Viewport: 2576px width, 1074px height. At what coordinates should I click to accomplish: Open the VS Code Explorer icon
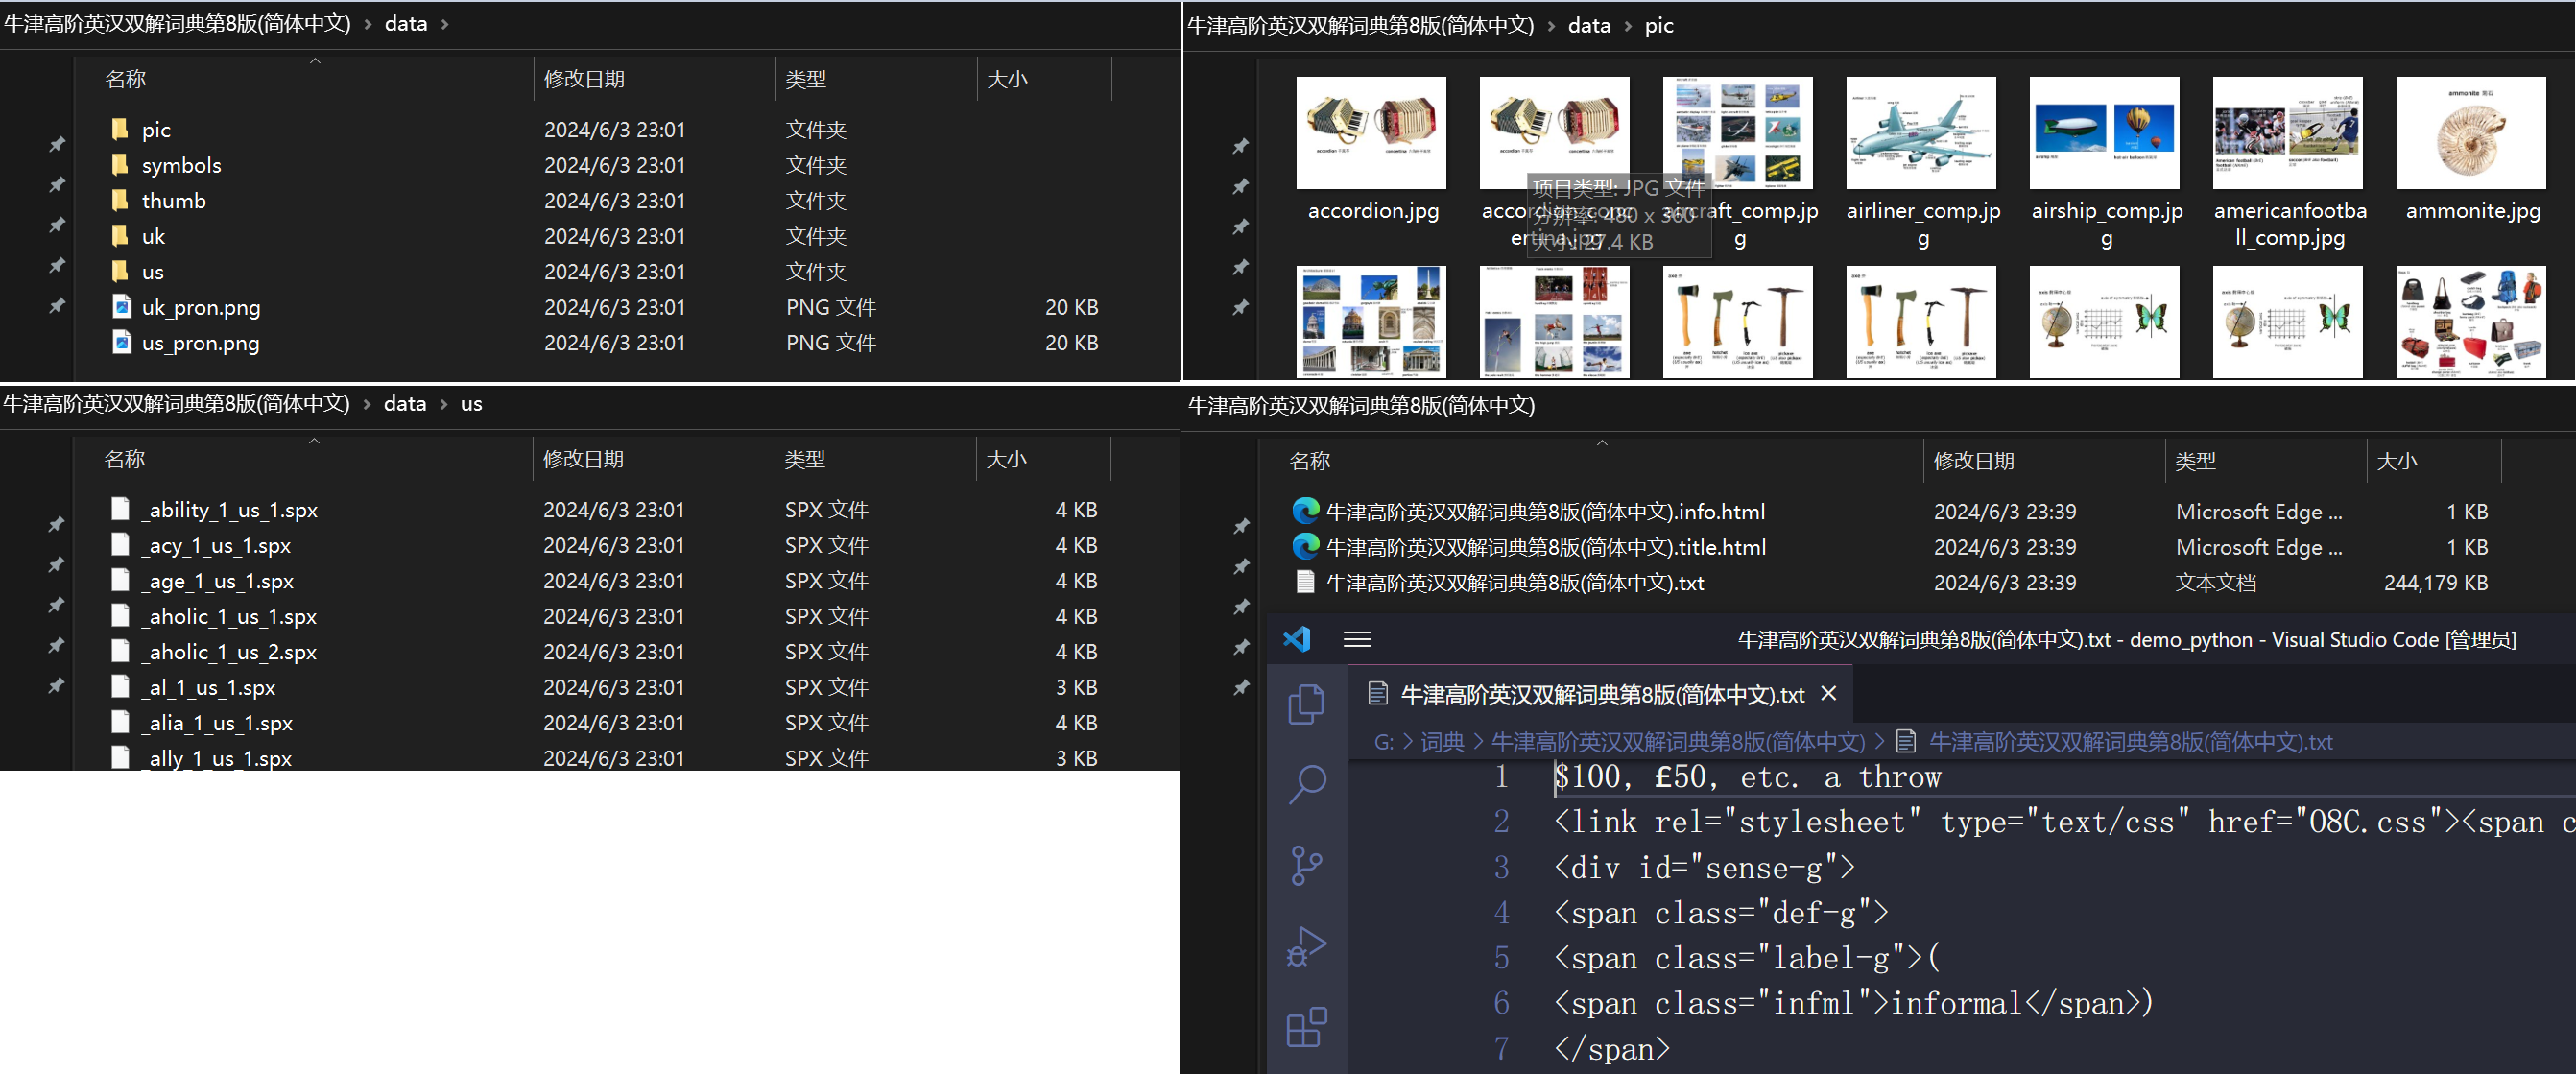[1306, 704]
